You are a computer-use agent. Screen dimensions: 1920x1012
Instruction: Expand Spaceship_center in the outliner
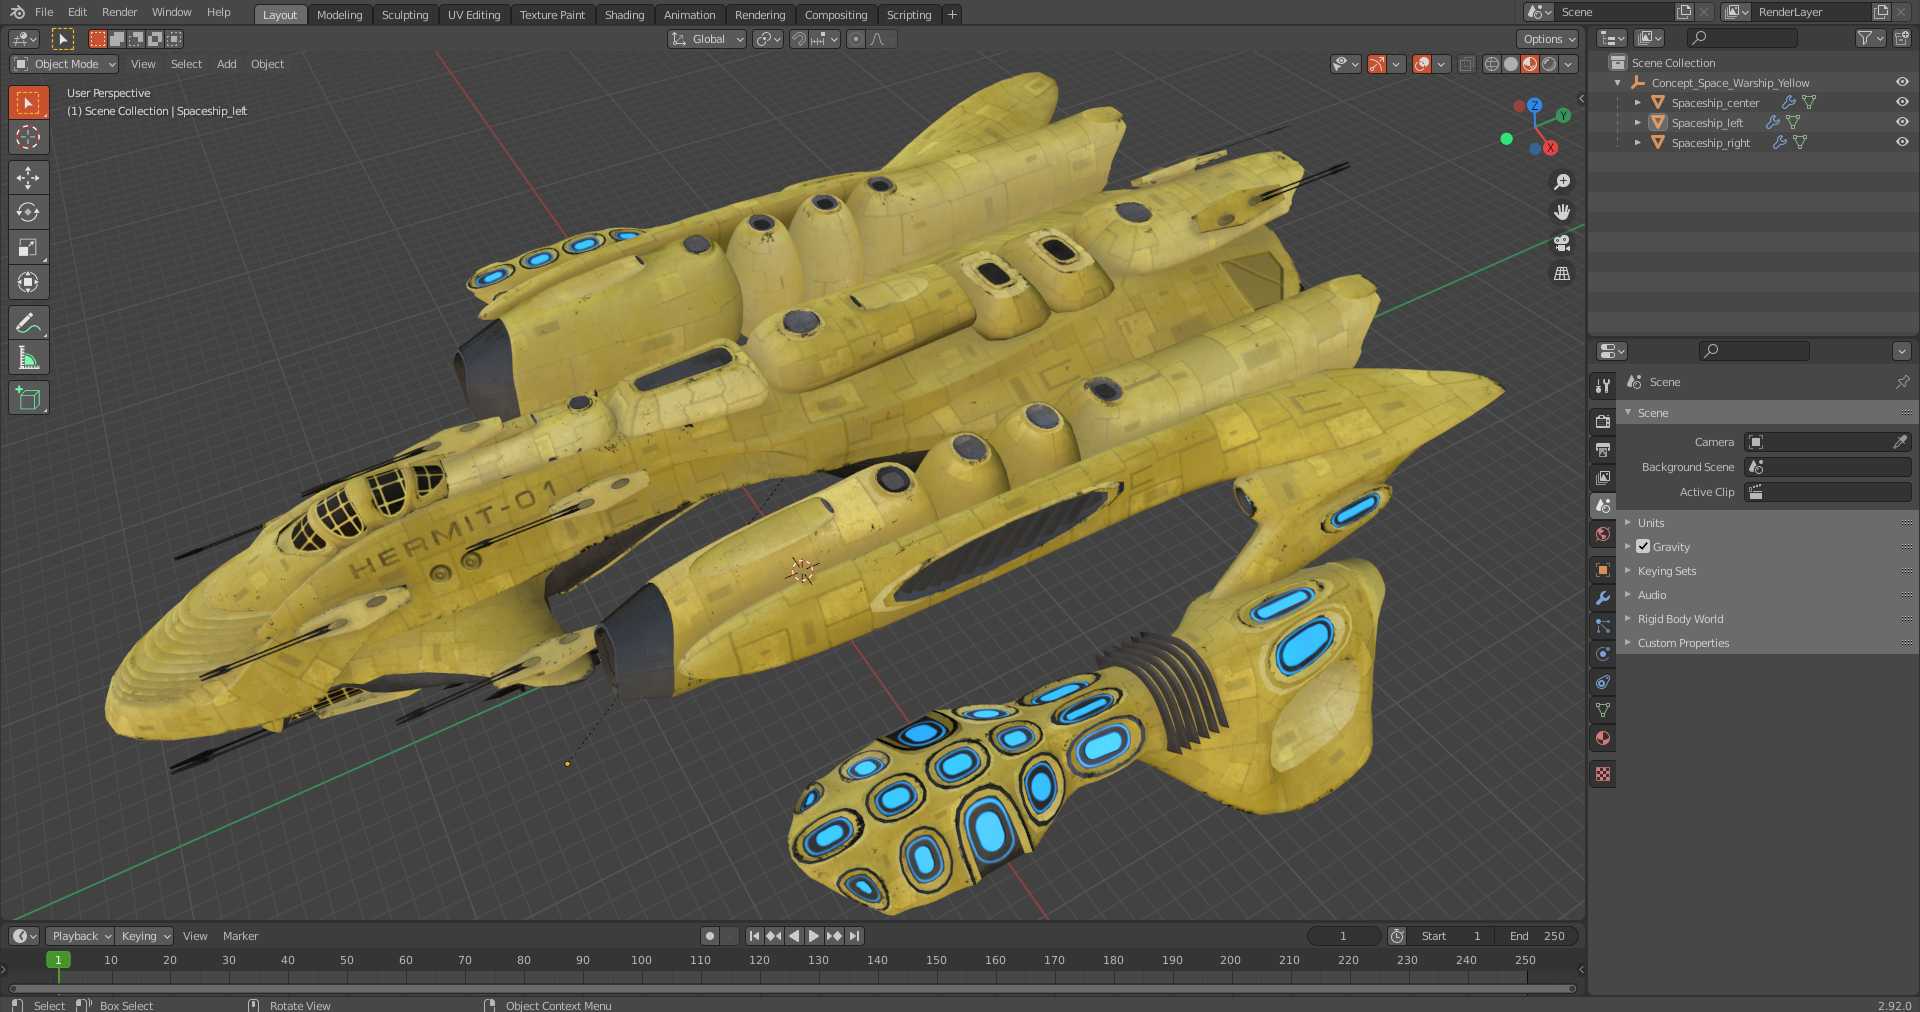pos(1638,102)
